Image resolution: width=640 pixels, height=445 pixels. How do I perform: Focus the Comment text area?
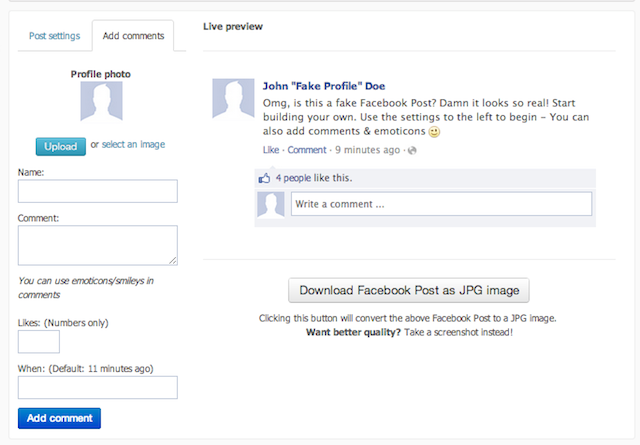click(x=98, y=245)
